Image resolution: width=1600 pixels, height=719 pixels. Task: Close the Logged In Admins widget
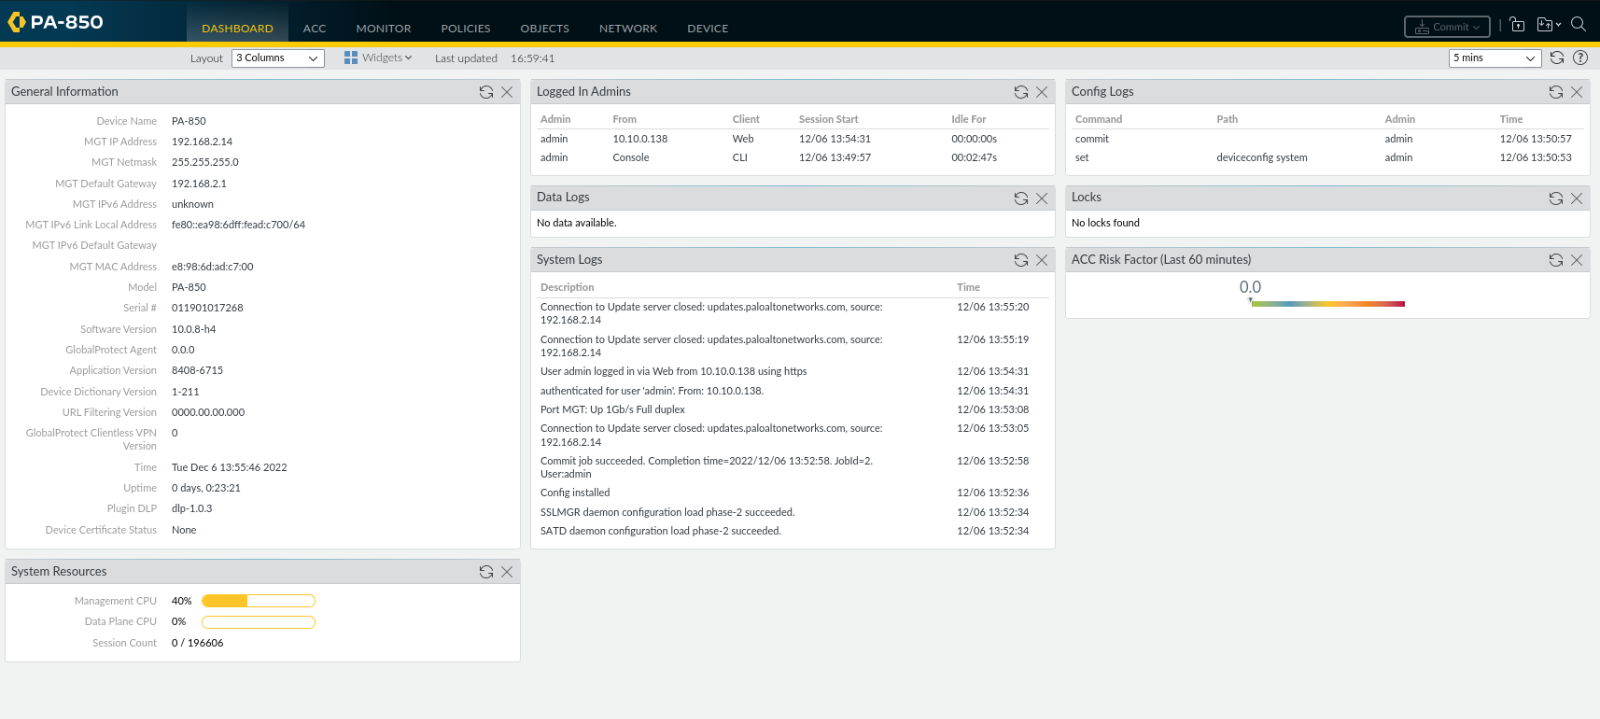point(1042,92)
